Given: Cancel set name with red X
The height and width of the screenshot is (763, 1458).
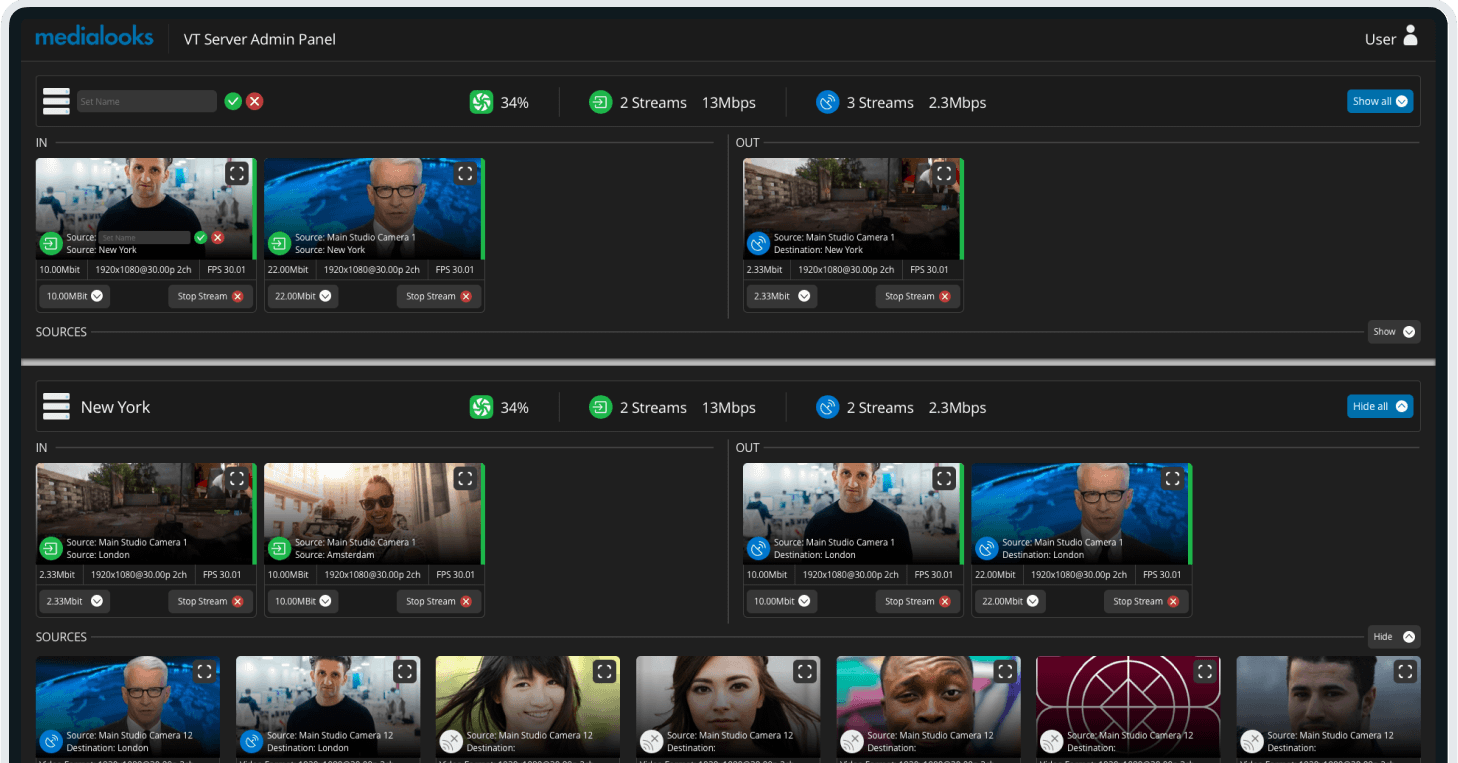Looking at the screenshot, I should pyautogui.click(x=255, y=101).
